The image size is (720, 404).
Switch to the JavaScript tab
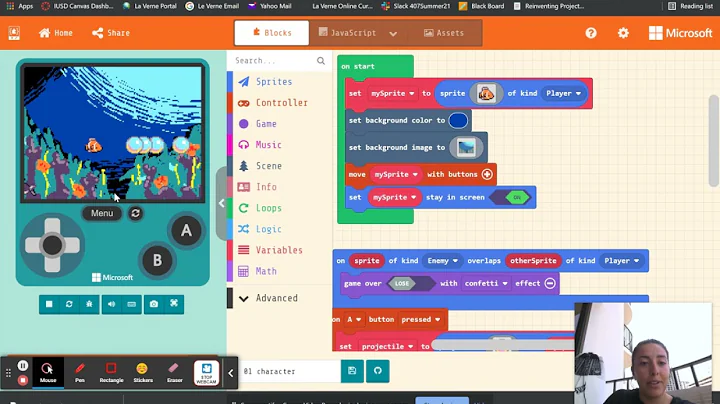(348, 33)
